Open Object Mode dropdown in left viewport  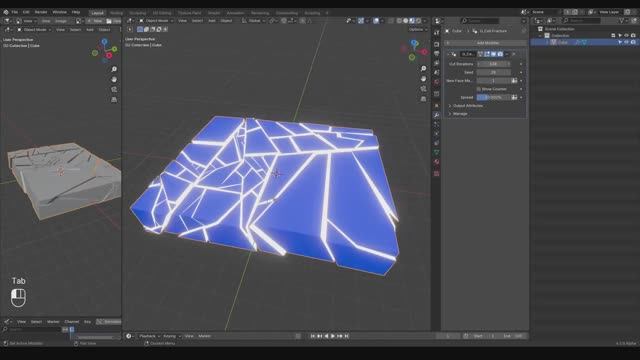pos(34,29)
